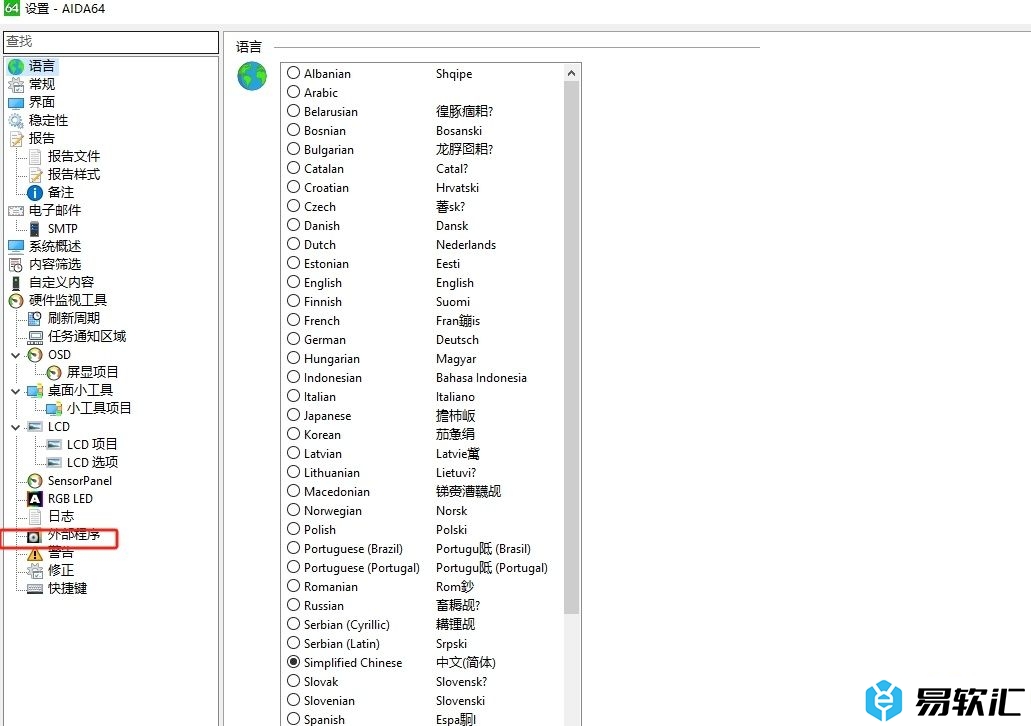The image size is (1031, 726).
Task: Click the document icon for 报告文件
Action: (35, 157)
